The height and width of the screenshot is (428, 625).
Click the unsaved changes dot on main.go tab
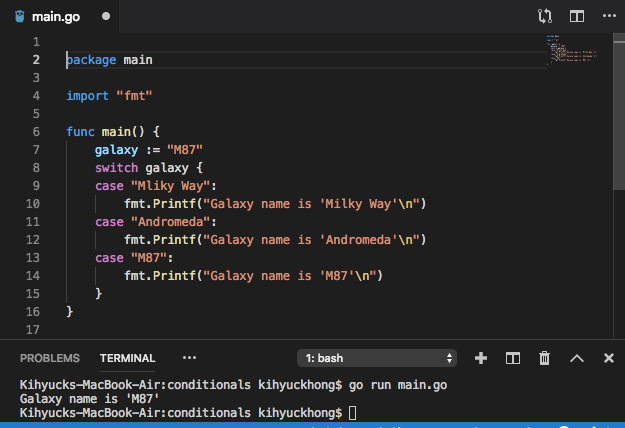coord(106,16)
